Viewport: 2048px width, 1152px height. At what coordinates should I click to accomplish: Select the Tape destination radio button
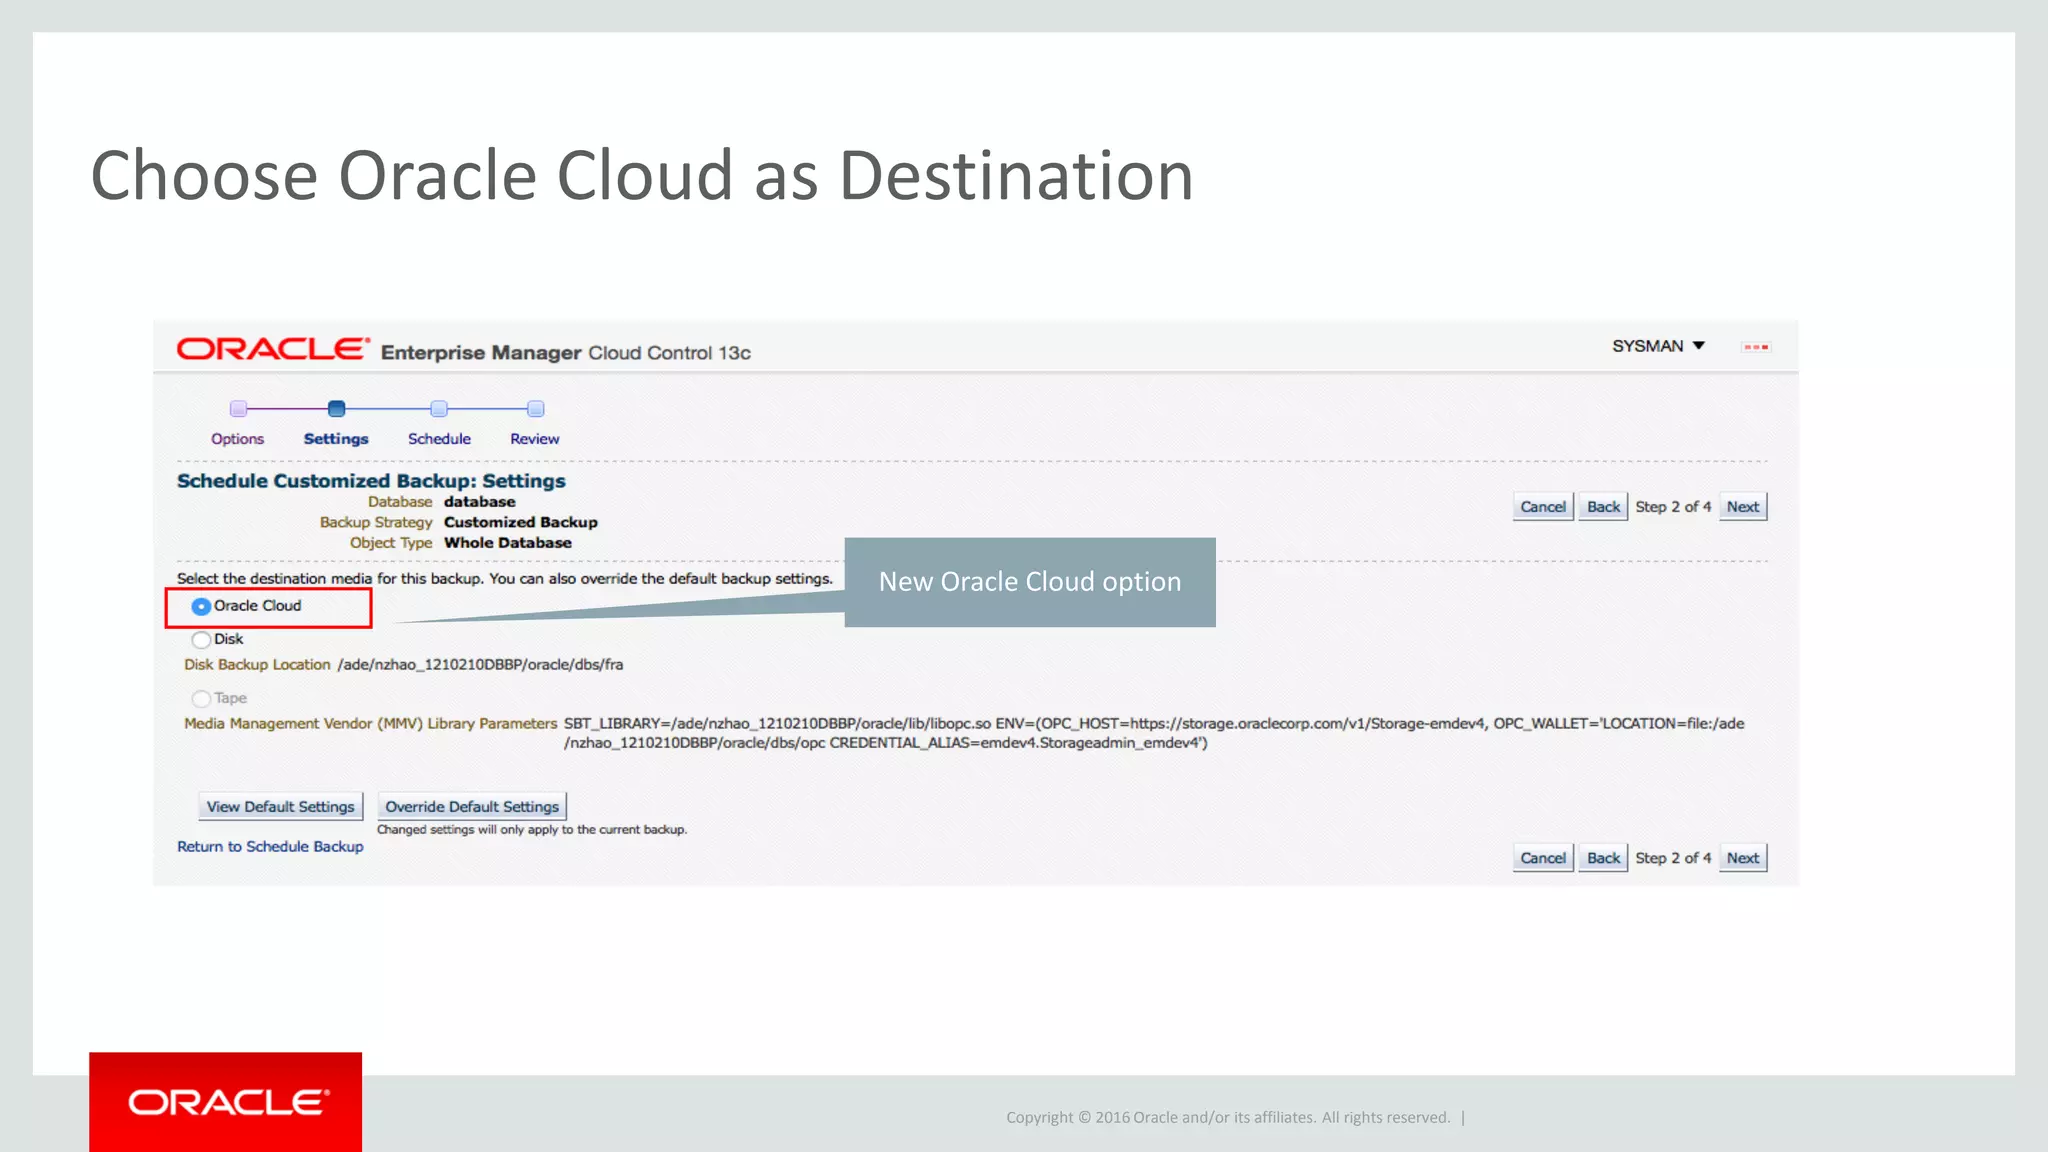coord(201,699)
